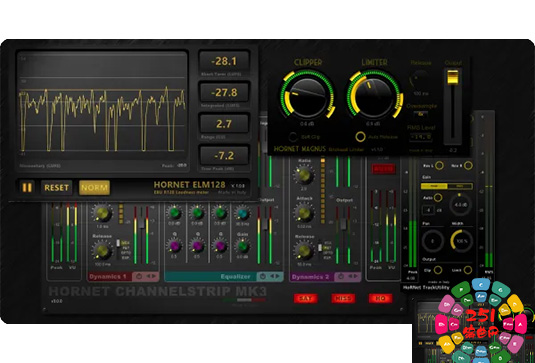Toggle the SAT button on ChannelStrip
The width and height of the screenshot is (535, 363).
click(305, 299)
